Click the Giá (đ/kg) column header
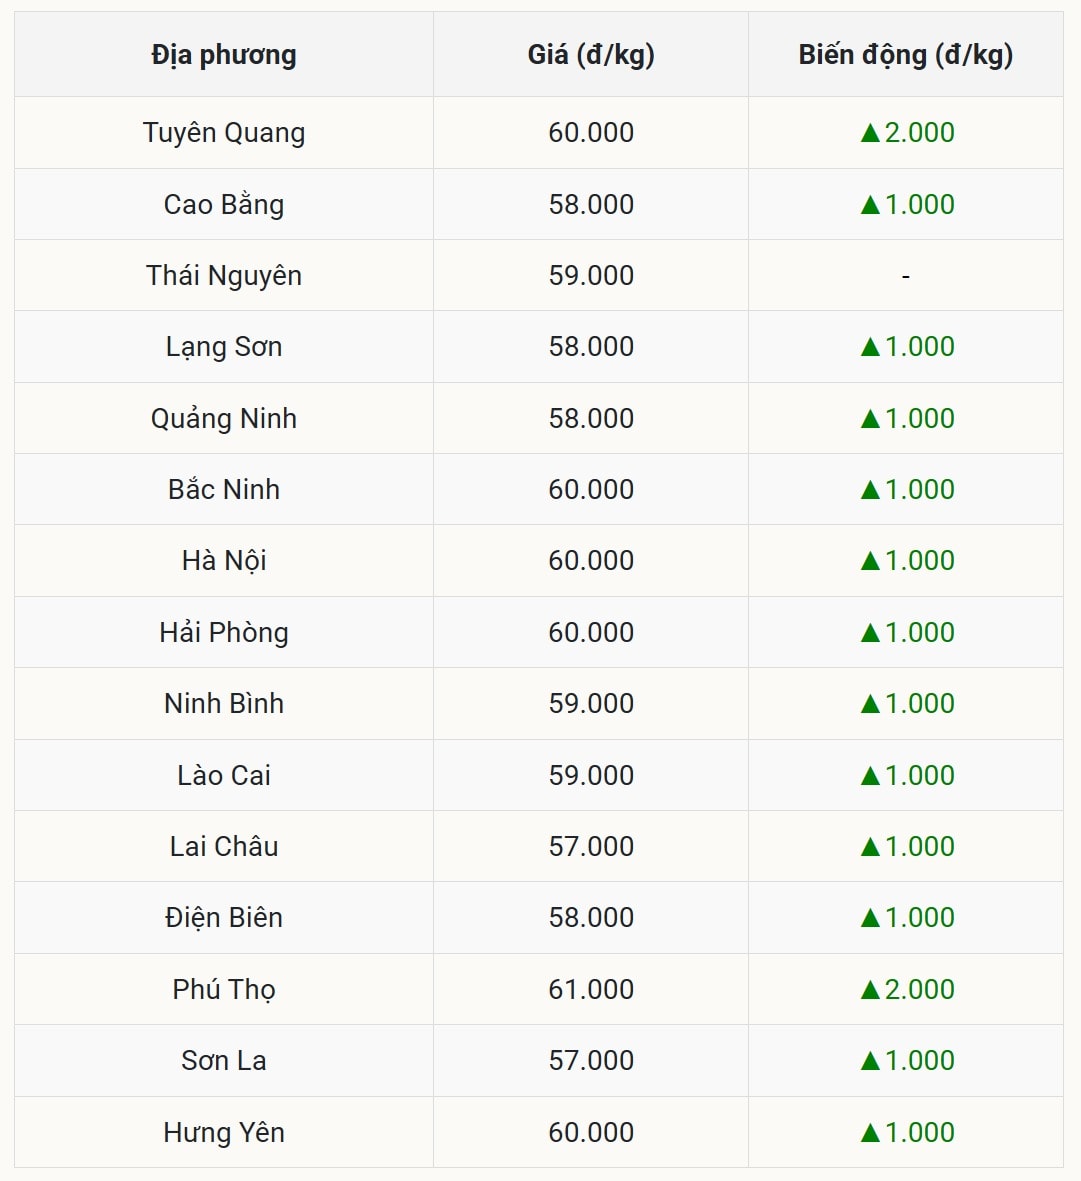This screenshot has height=1181, width=1081. [x=591, y=55]
